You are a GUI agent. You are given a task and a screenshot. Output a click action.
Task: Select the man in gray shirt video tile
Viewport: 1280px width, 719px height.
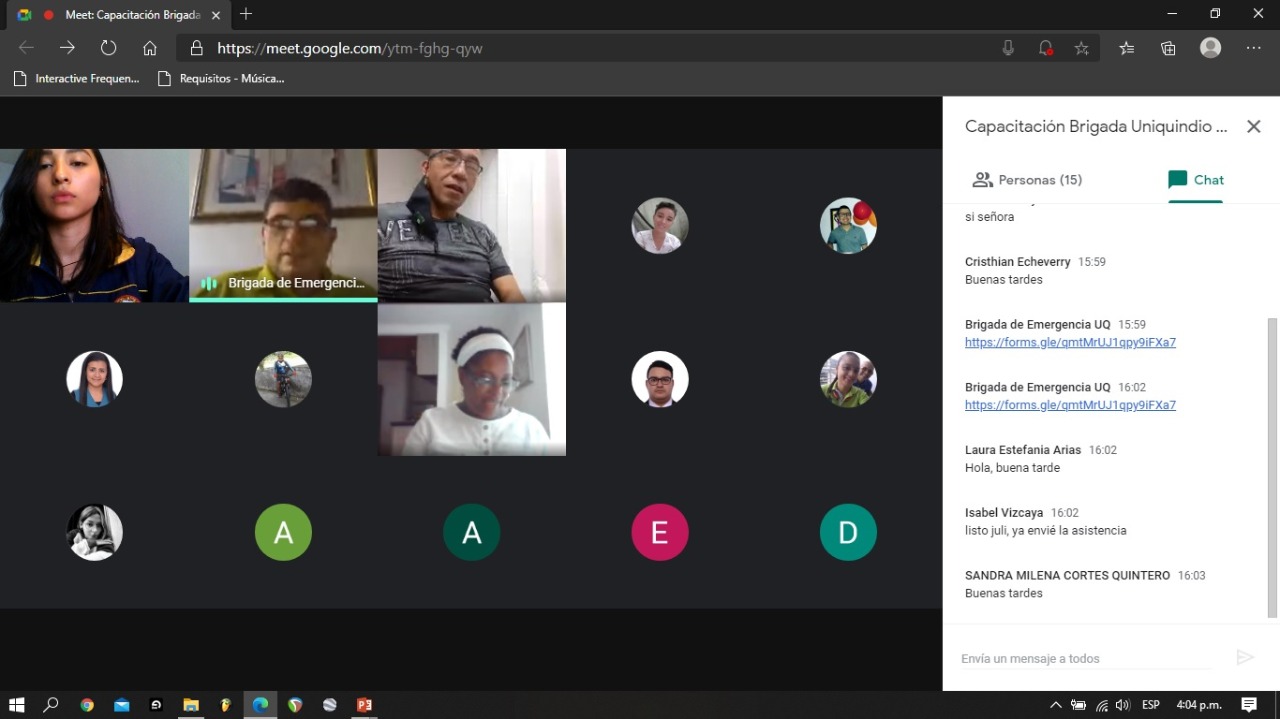(472, 225)
